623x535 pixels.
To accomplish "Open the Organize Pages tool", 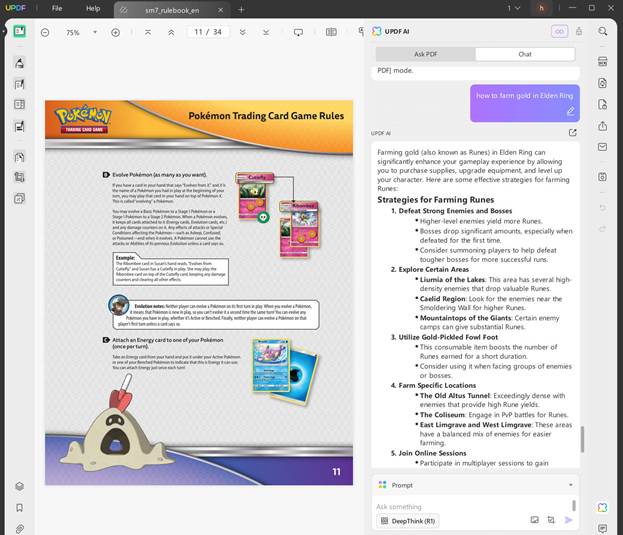I will click(19, 104).
